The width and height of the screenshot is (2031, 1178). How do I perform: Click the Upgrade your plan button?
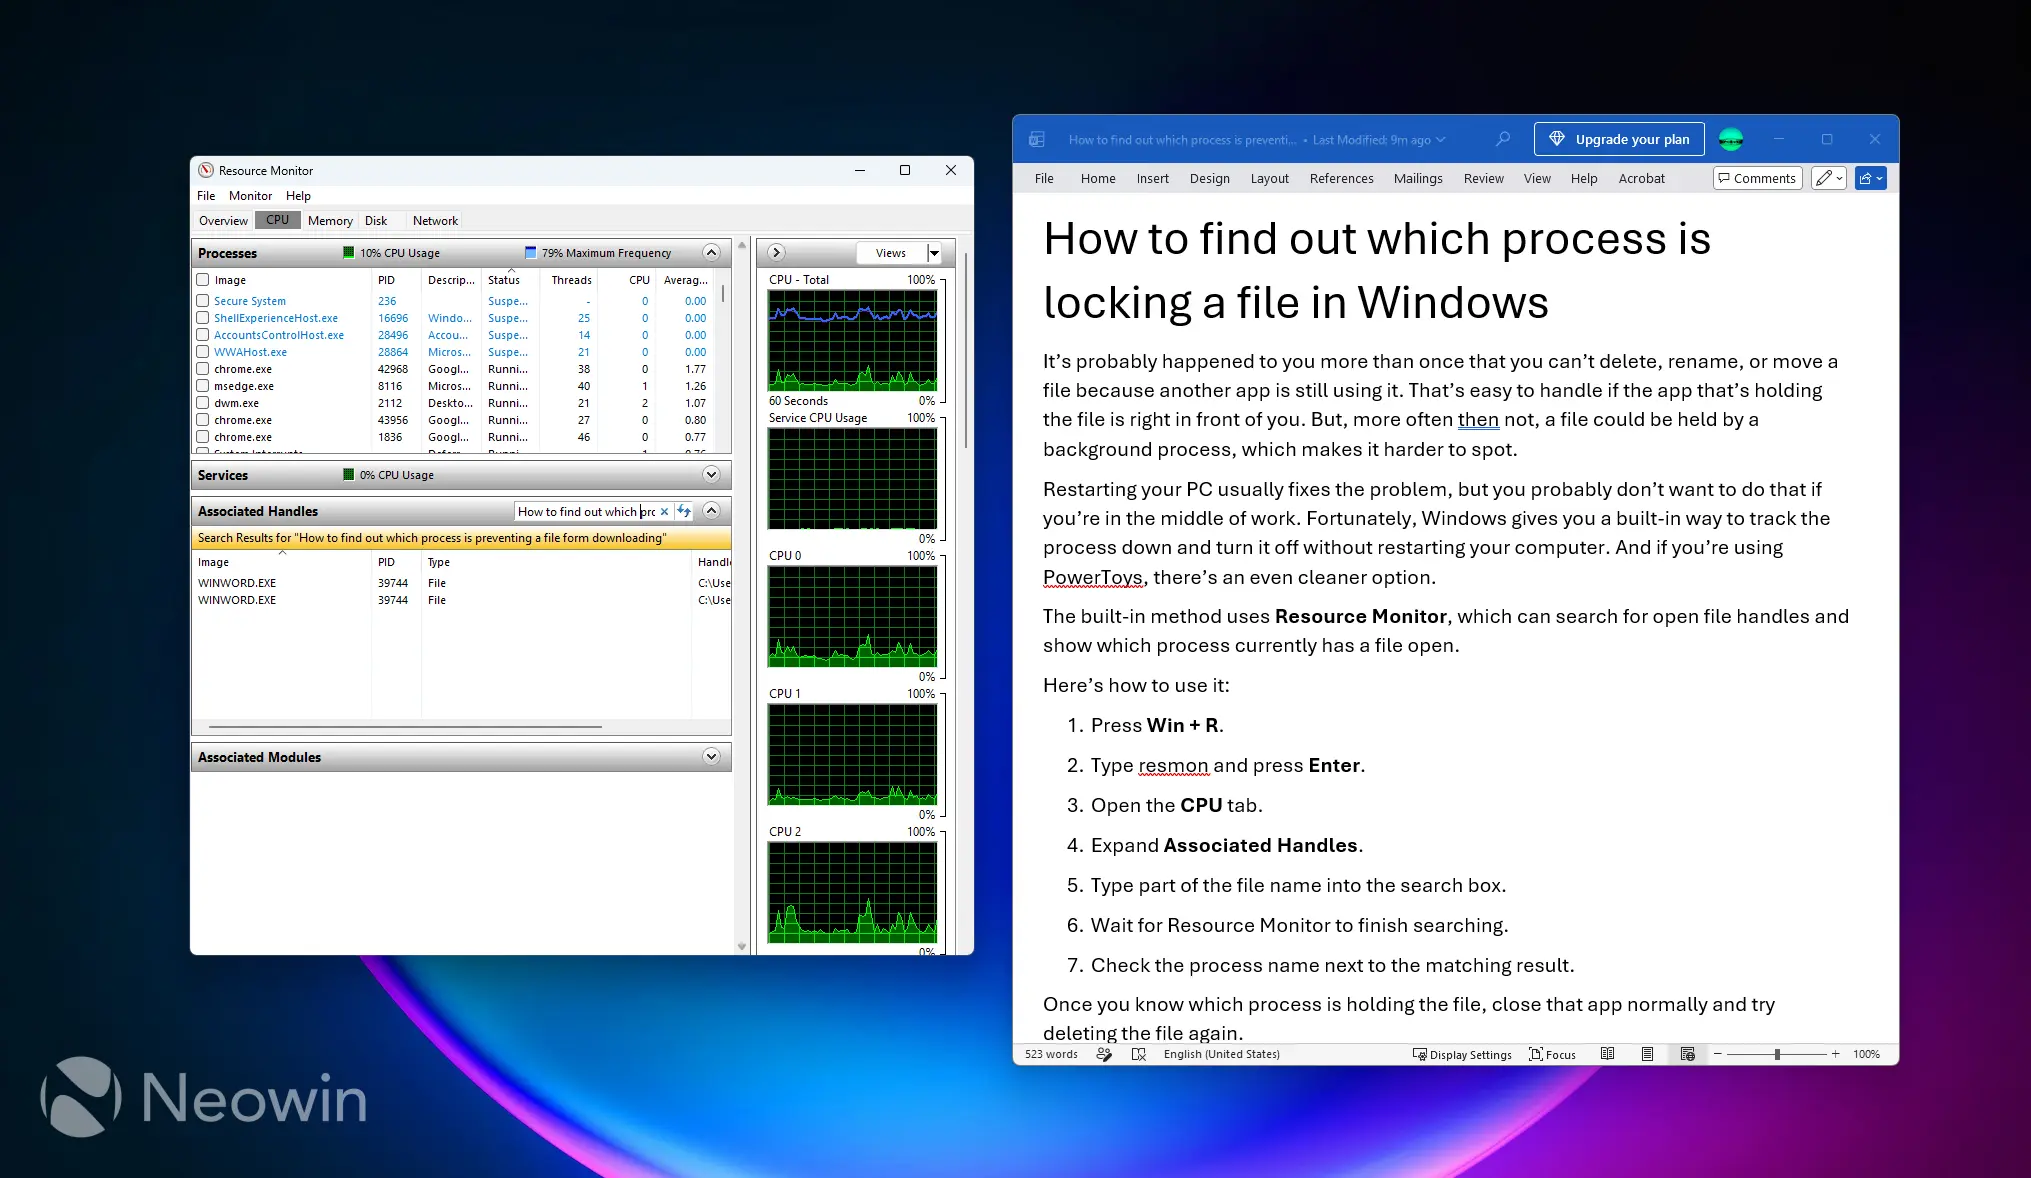click(1619, 139)
